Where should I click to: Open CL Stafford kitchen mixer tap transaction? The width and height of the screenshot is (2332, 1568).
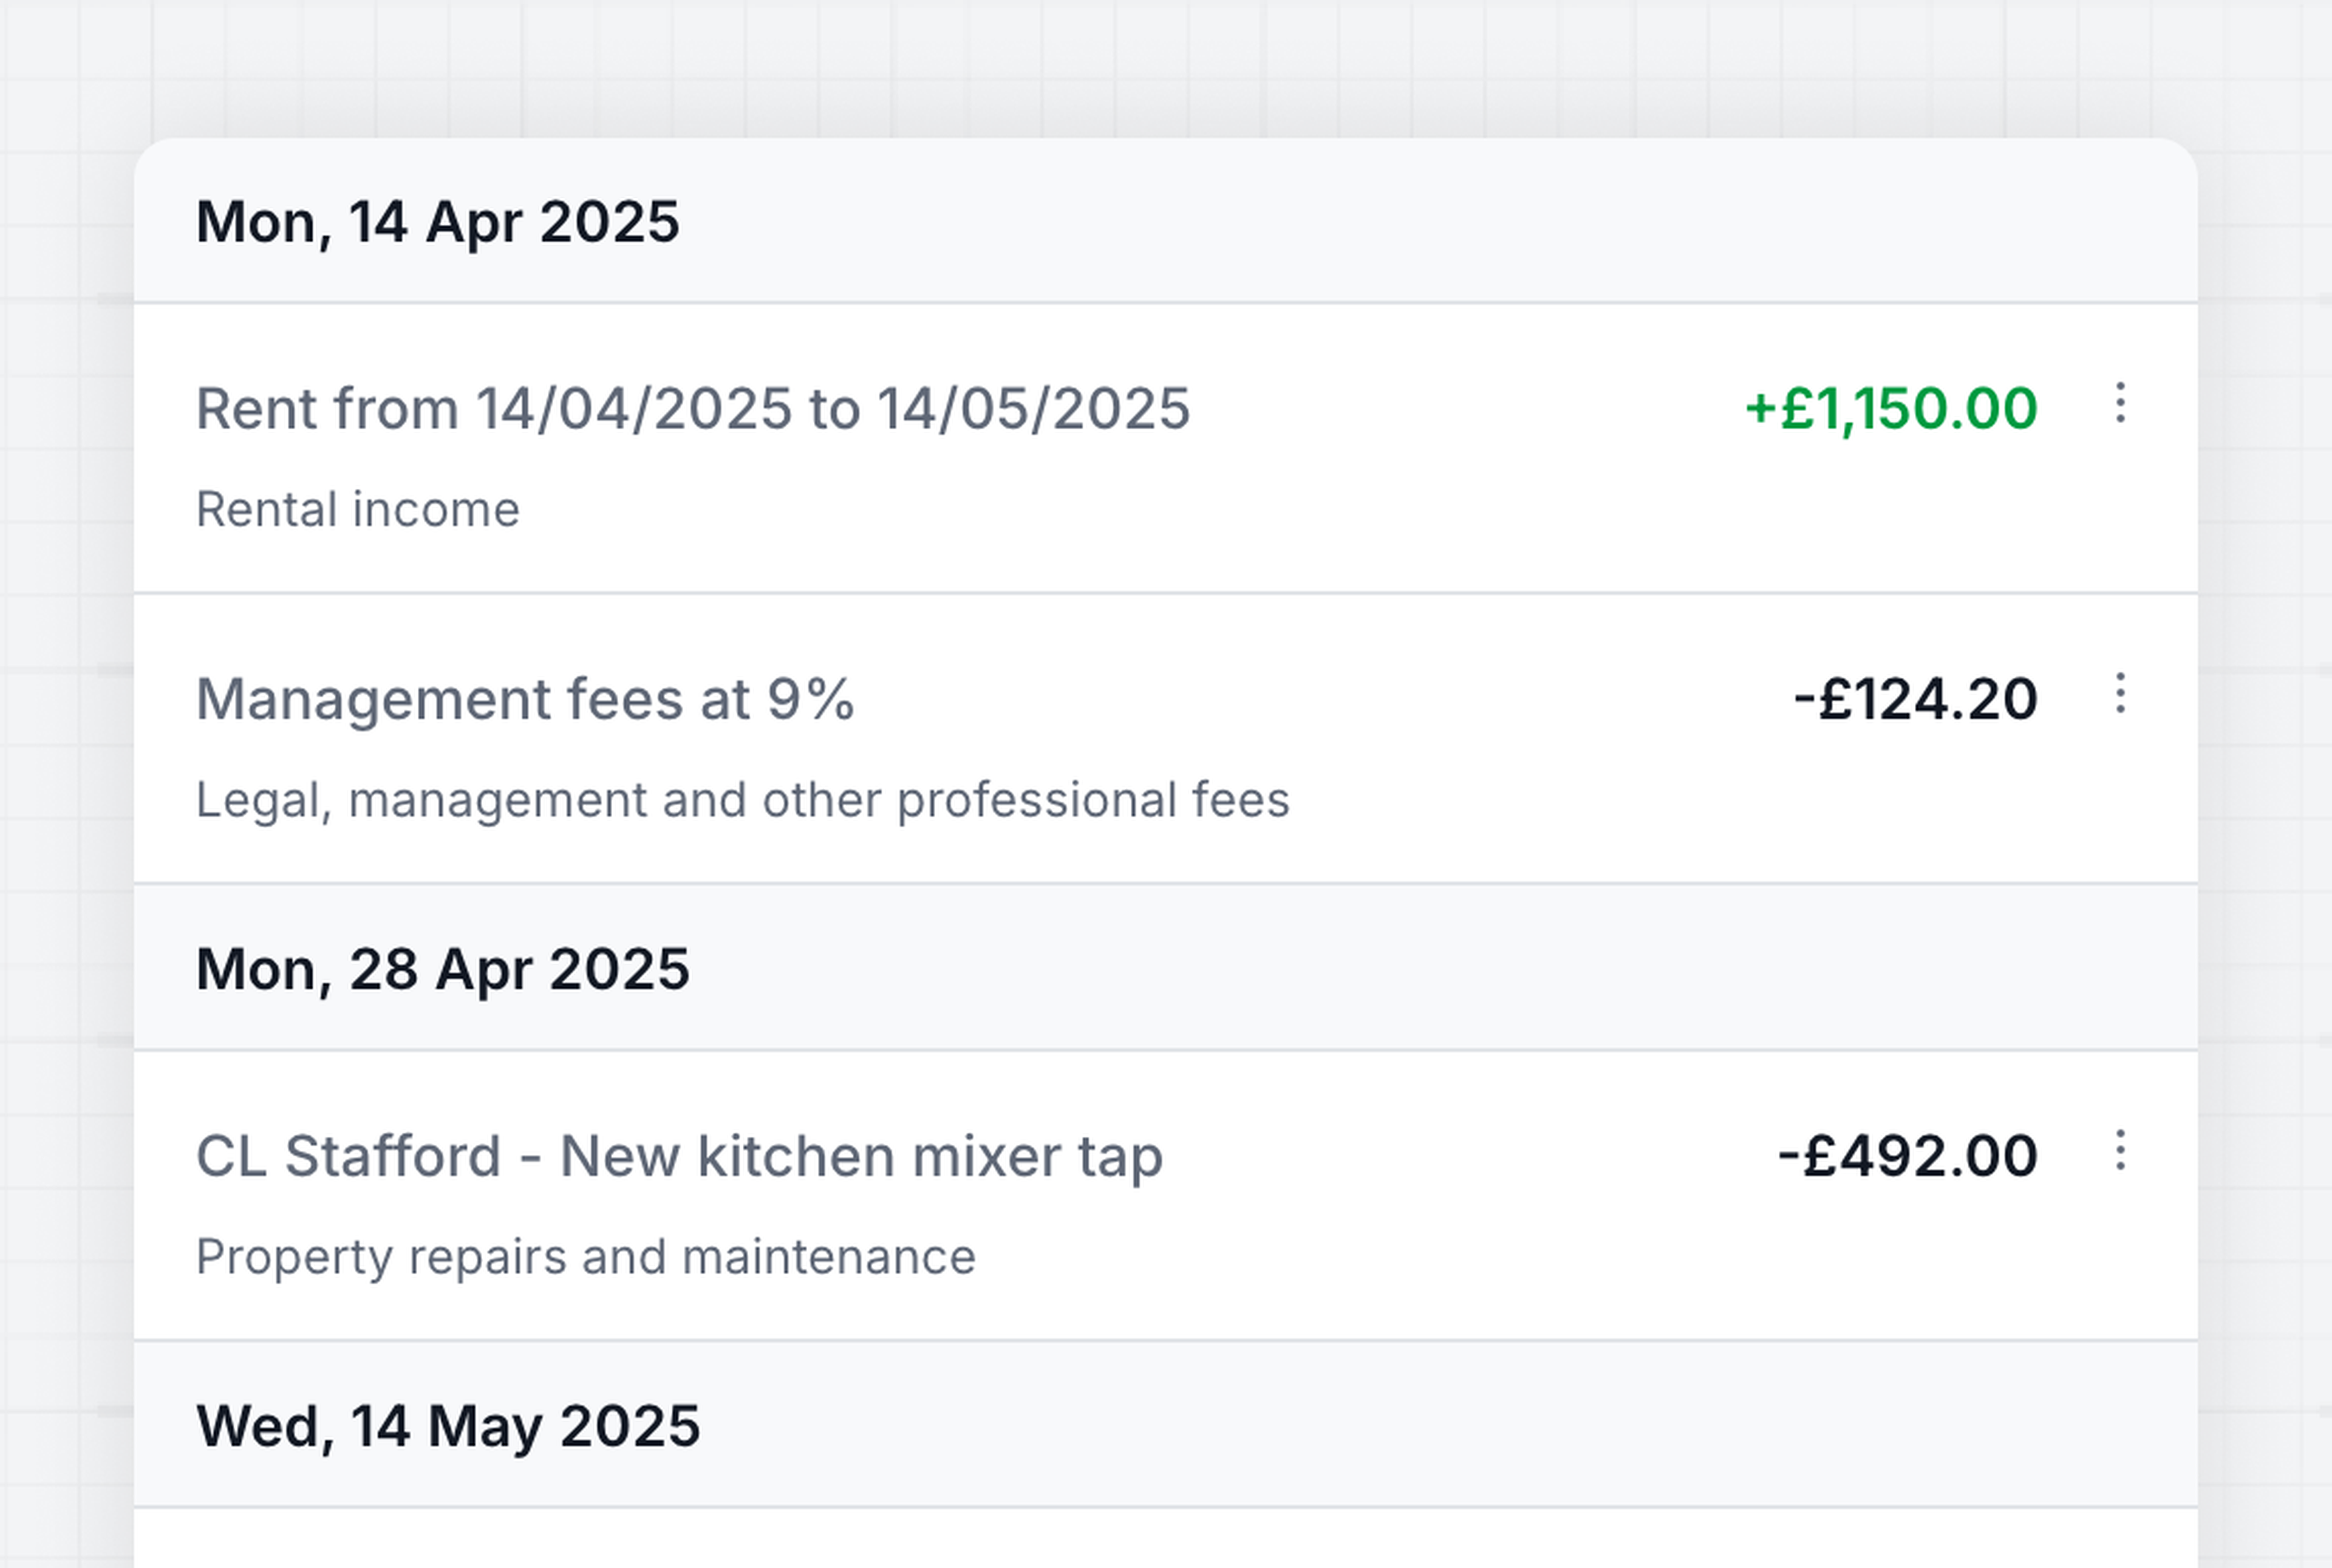click(678, 1157)
